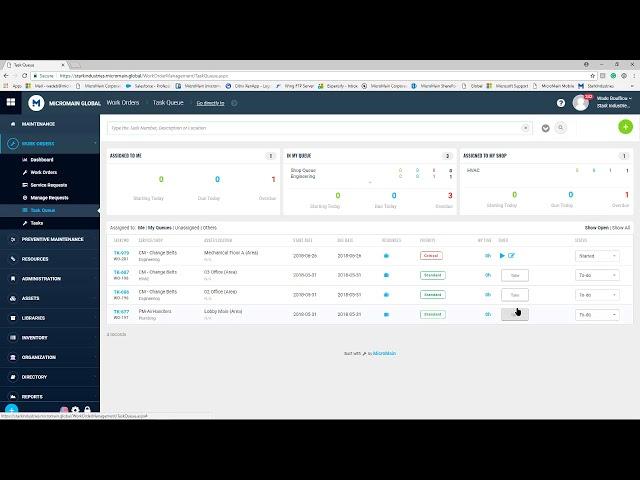This screenshot has height=480, width=640.
Task: Click the Take button for 03 Office task
Action: 515,276
